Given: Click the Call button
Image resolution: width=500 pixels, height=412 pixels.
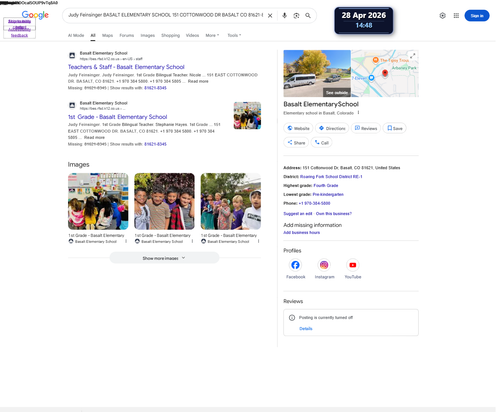Looking at the screenshot, I should click(x=322, y=143).
